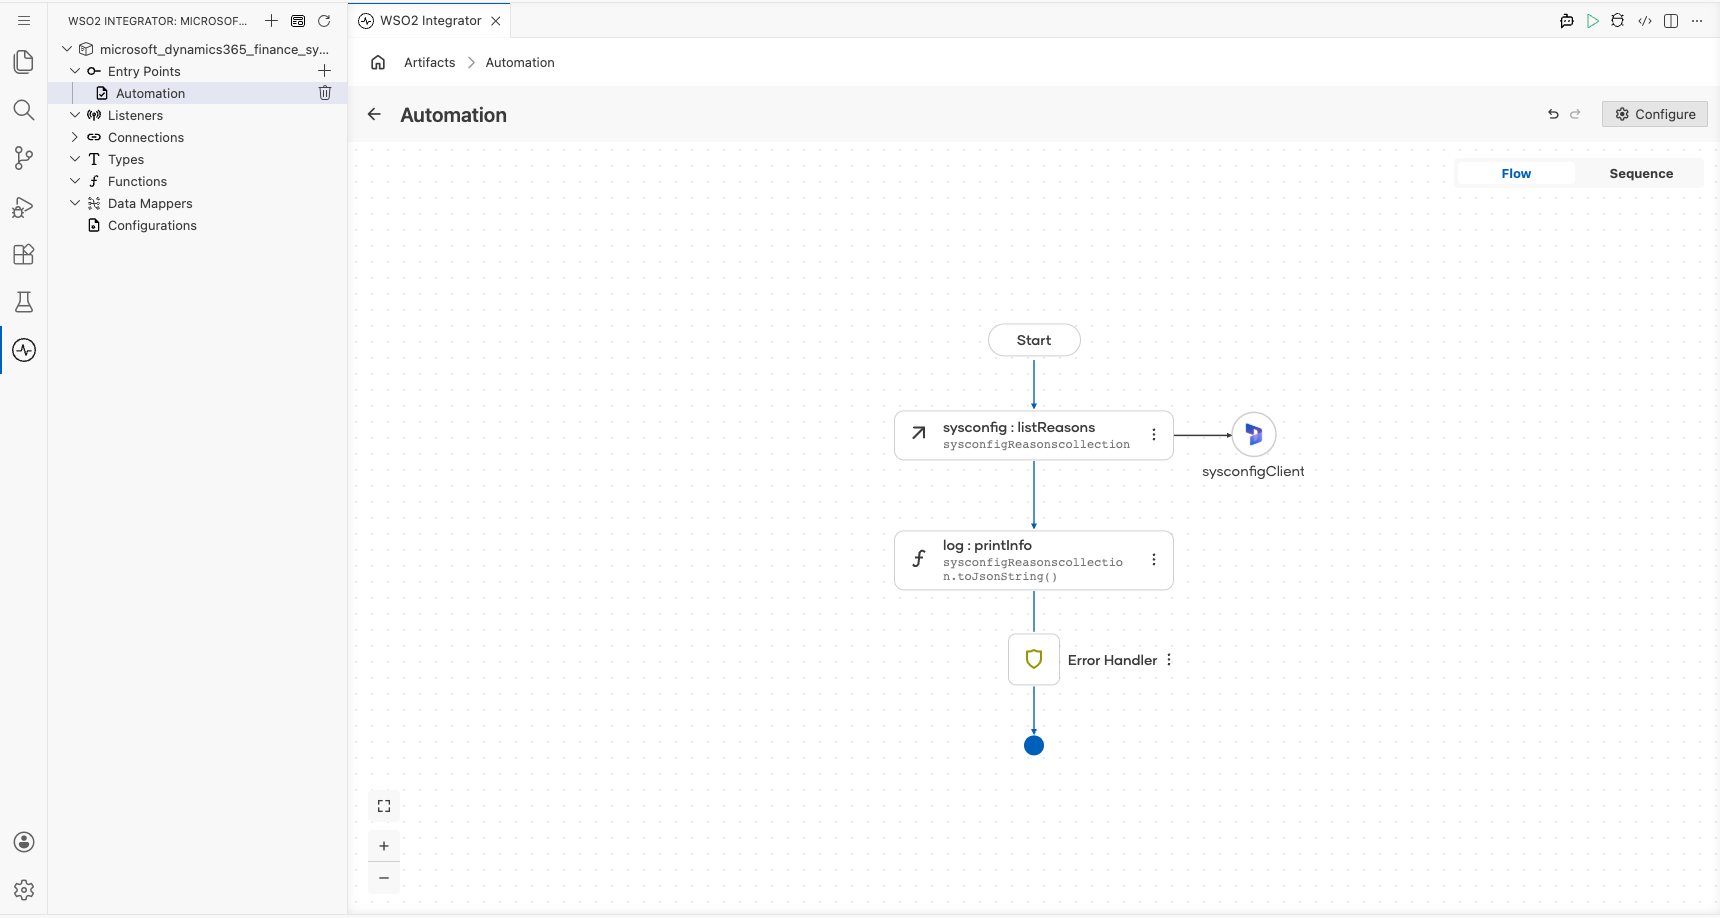Switch to the Sequence view
The height and width of the screenshot is (918, 1720).
[x=1641, y=173]
